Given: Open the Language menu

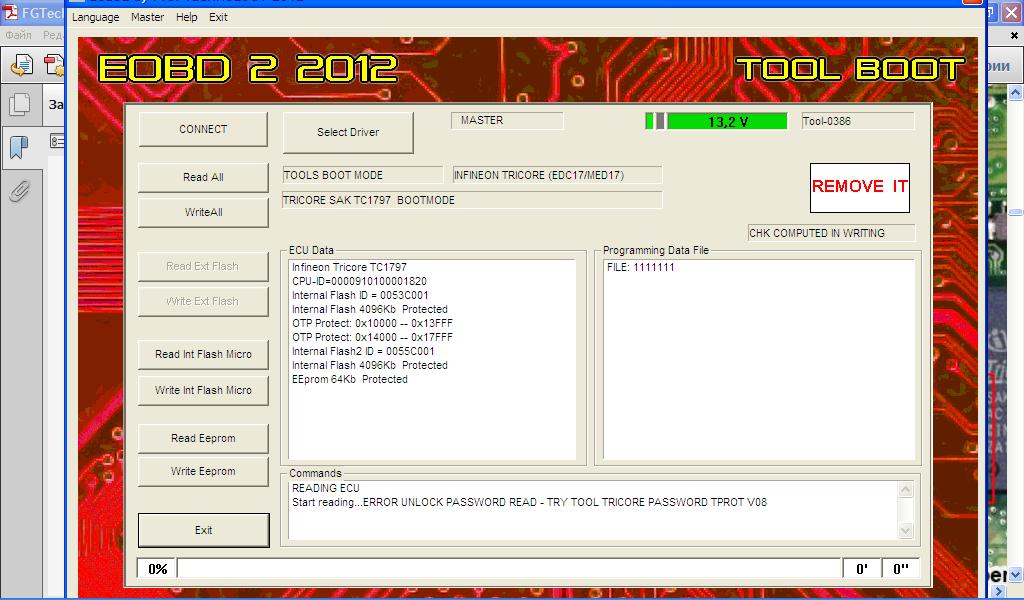Looking at the screenshot, I should point(95,17).
